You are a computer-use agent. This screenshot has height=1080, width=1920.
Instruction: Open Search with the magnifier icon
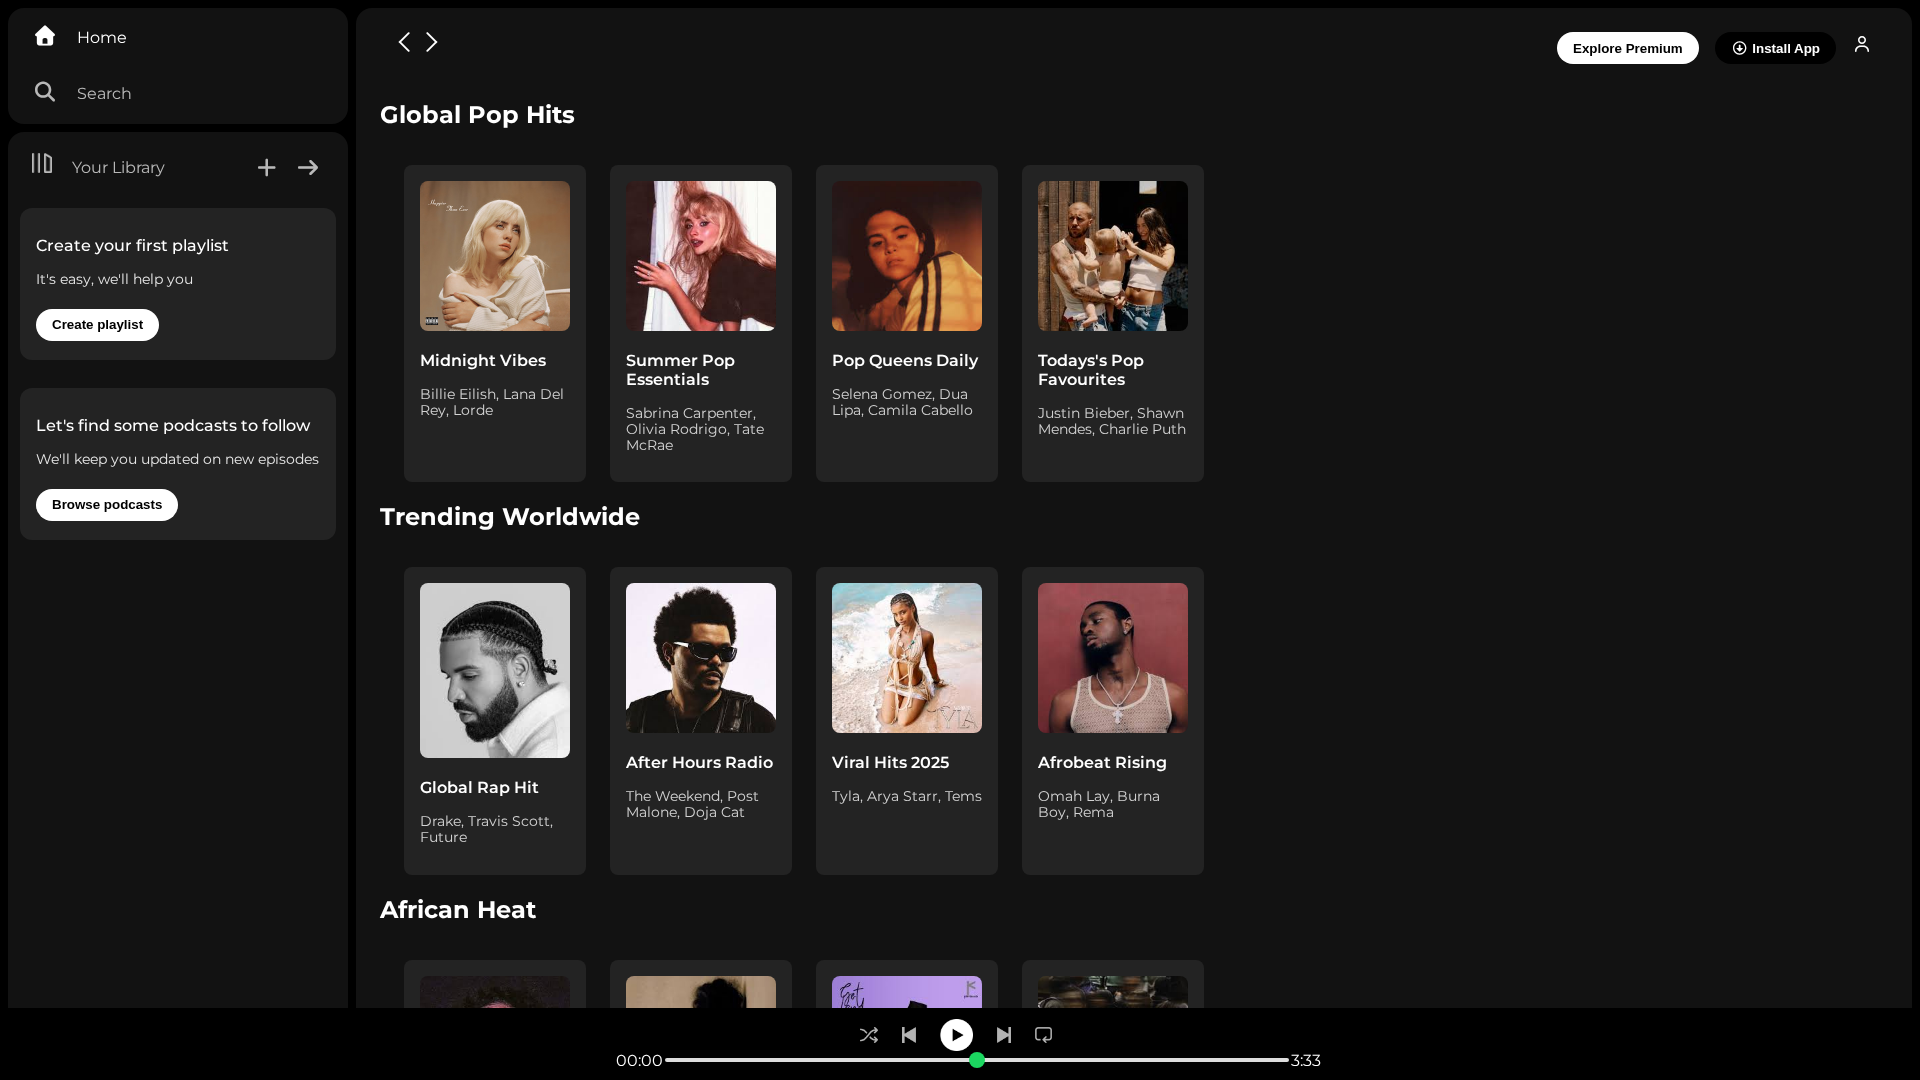(45, 92)
